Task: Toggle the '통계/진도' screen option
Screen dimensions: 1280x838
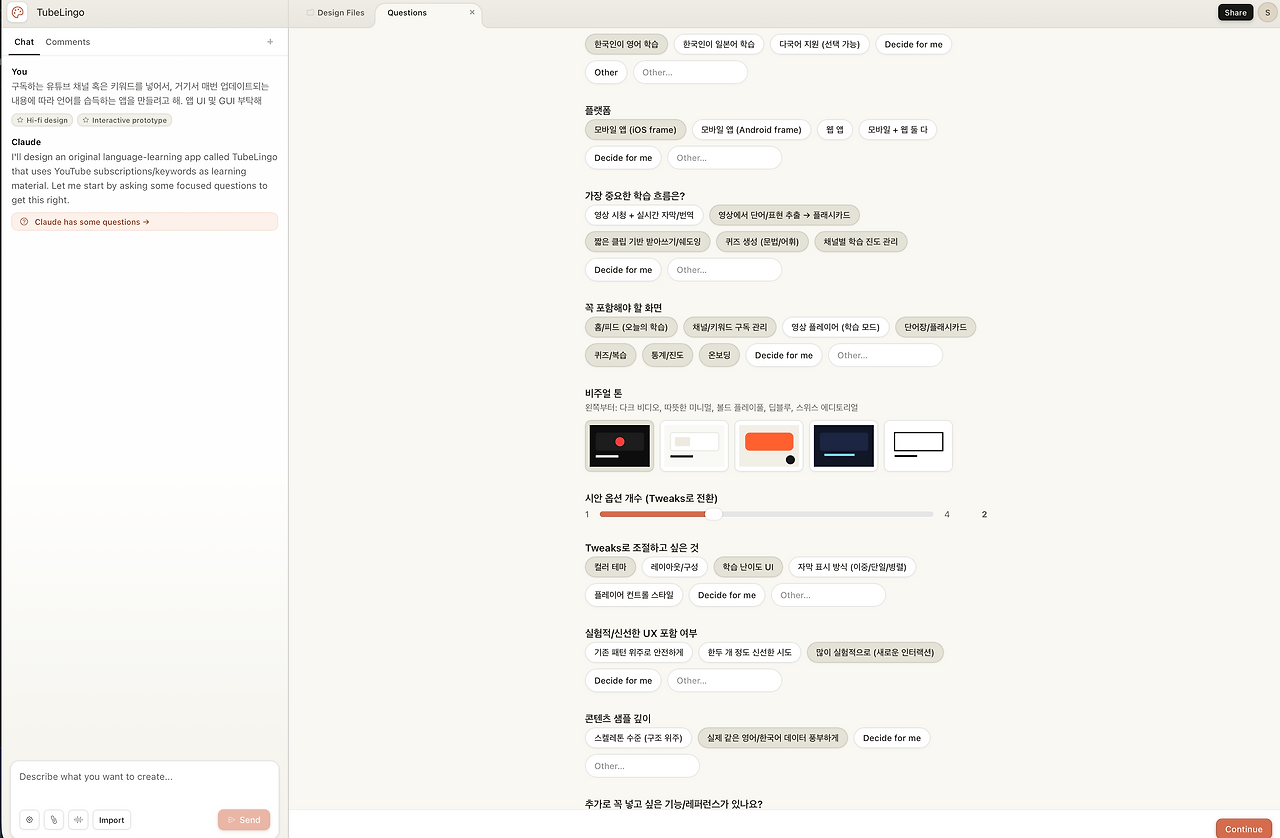Action: pyautogui.click(x=667, y=355)
